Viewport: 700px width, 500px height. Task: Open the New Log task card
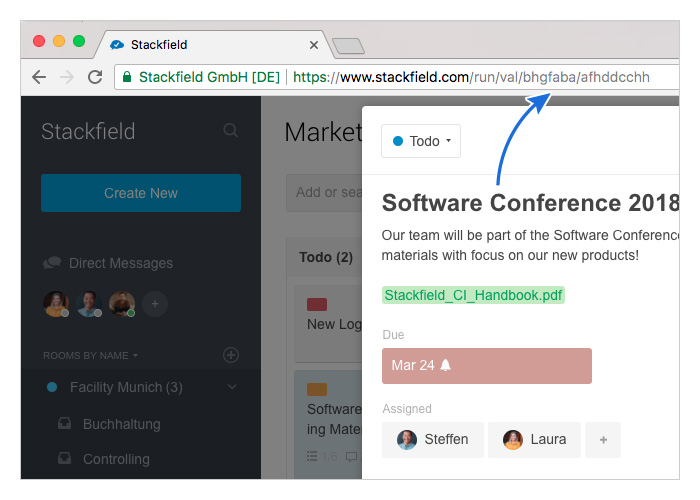(x=328, y=324)
